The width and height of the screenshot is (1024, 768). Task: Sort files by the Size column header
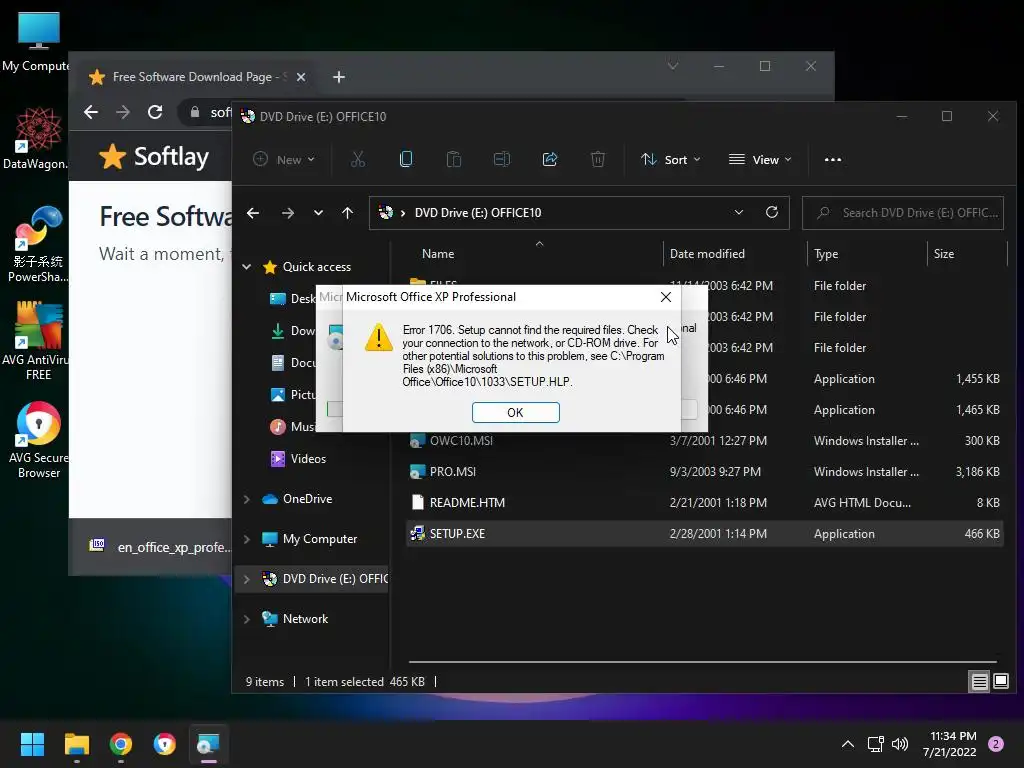pos(944,254)
